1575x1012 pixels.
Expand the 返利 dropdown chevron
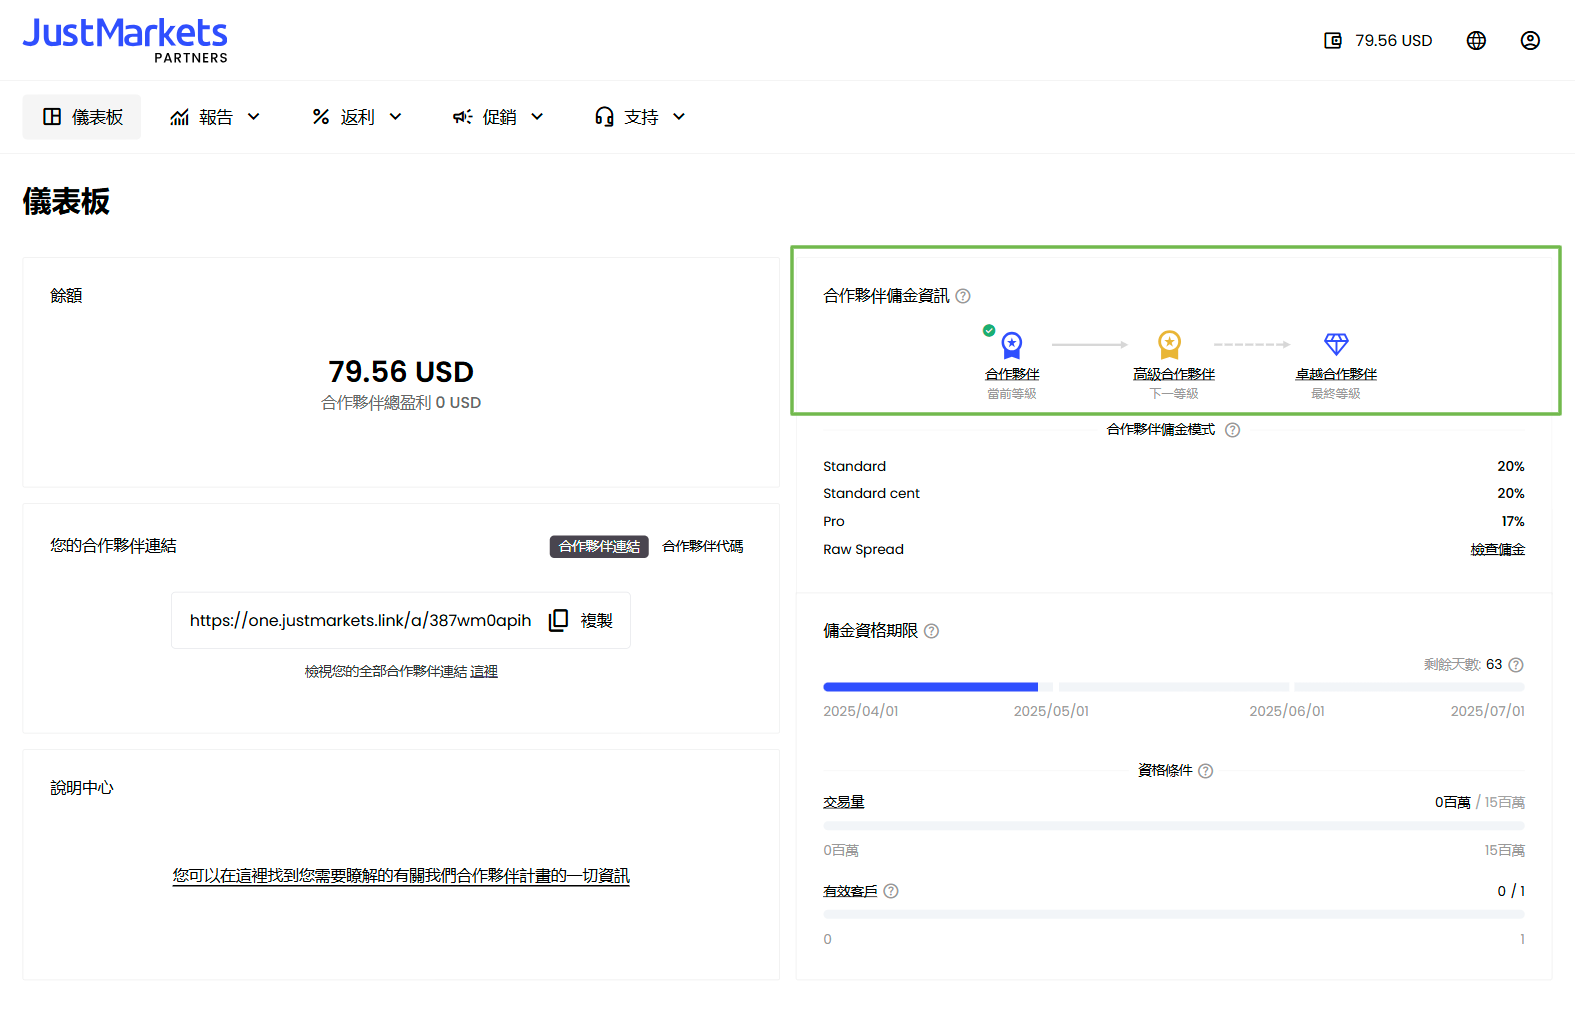(x=396, y=117)
